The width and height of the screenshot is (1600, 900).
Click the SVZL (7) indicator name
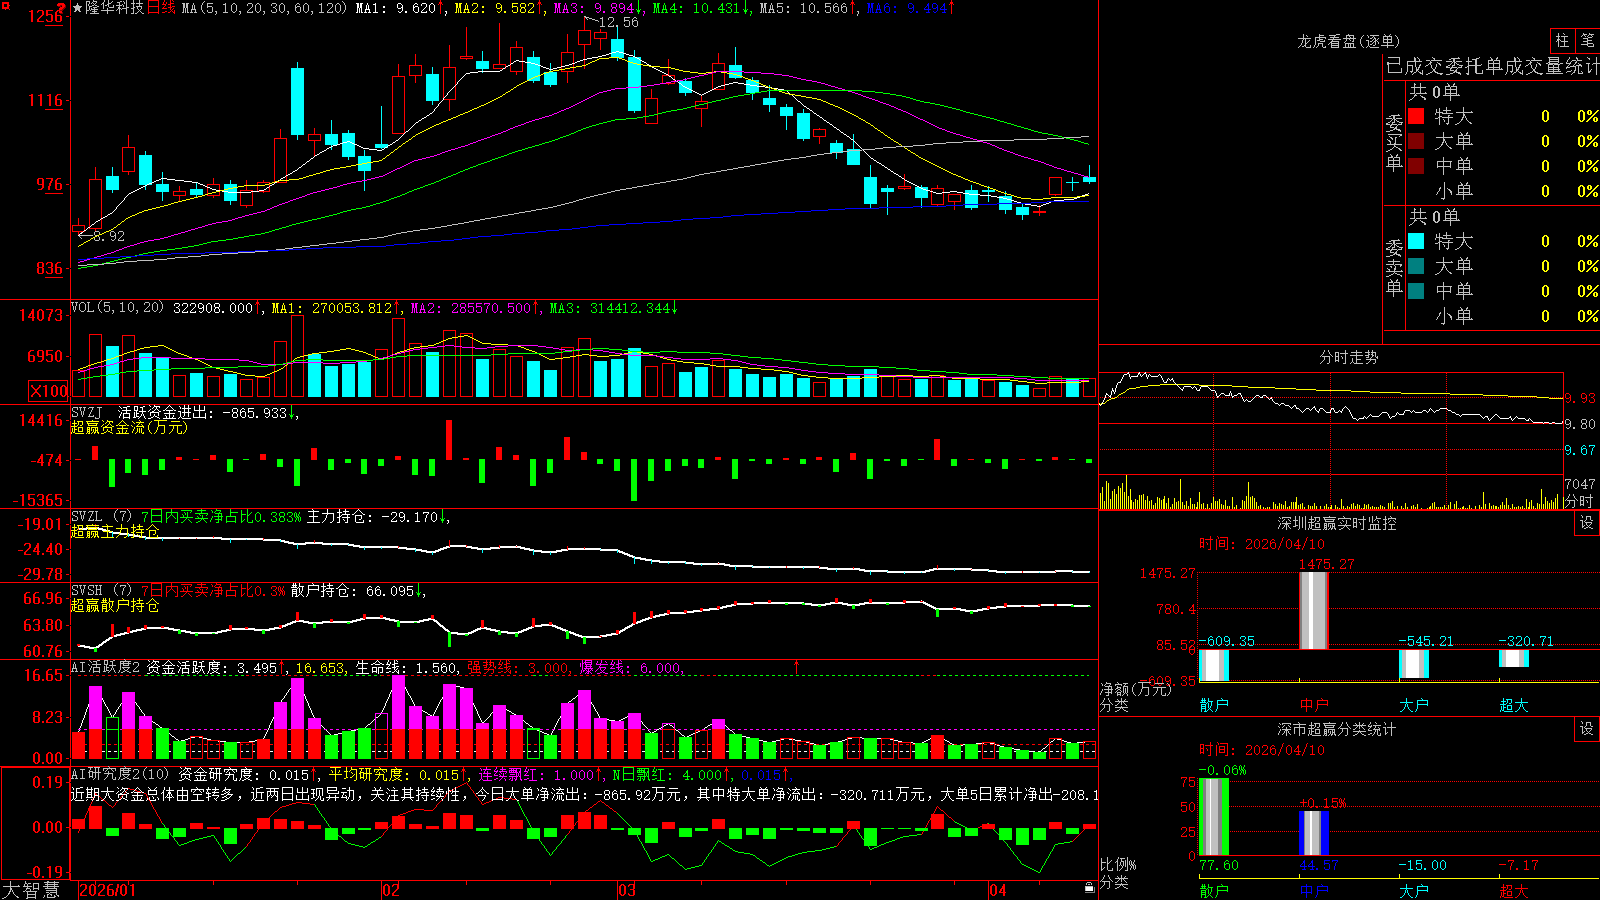click(x=101, y=517)
